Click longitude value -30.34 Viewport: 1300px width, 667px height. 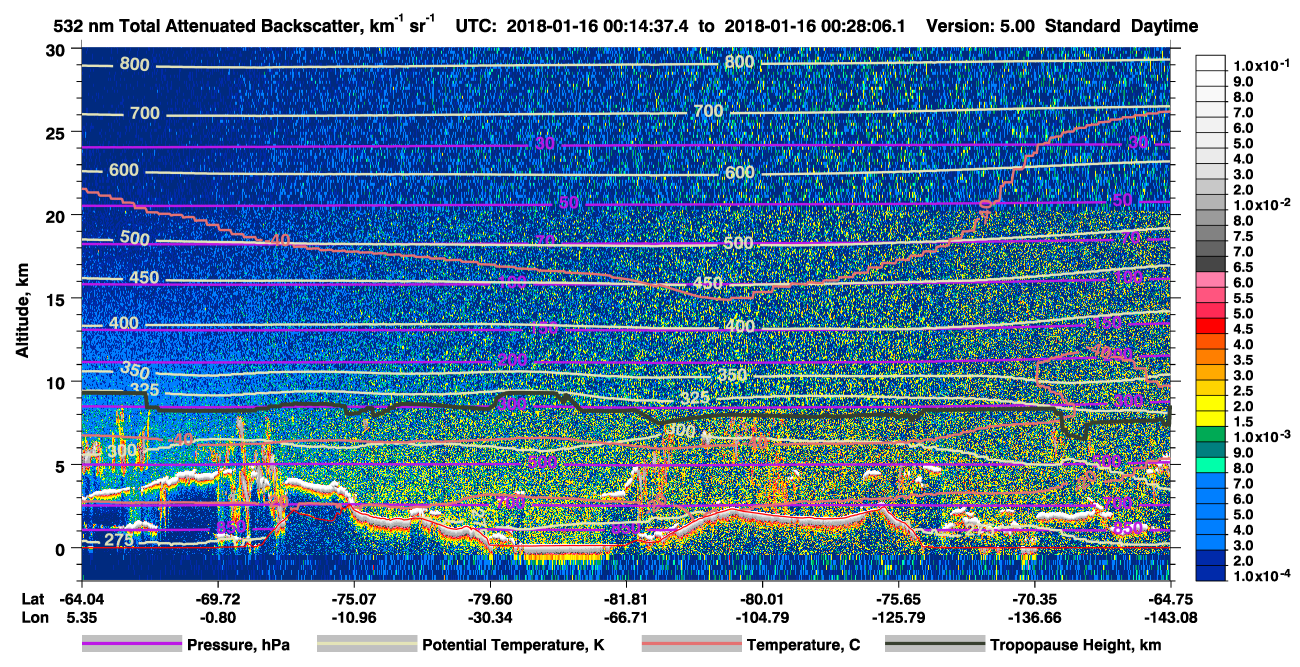[489, 617]
